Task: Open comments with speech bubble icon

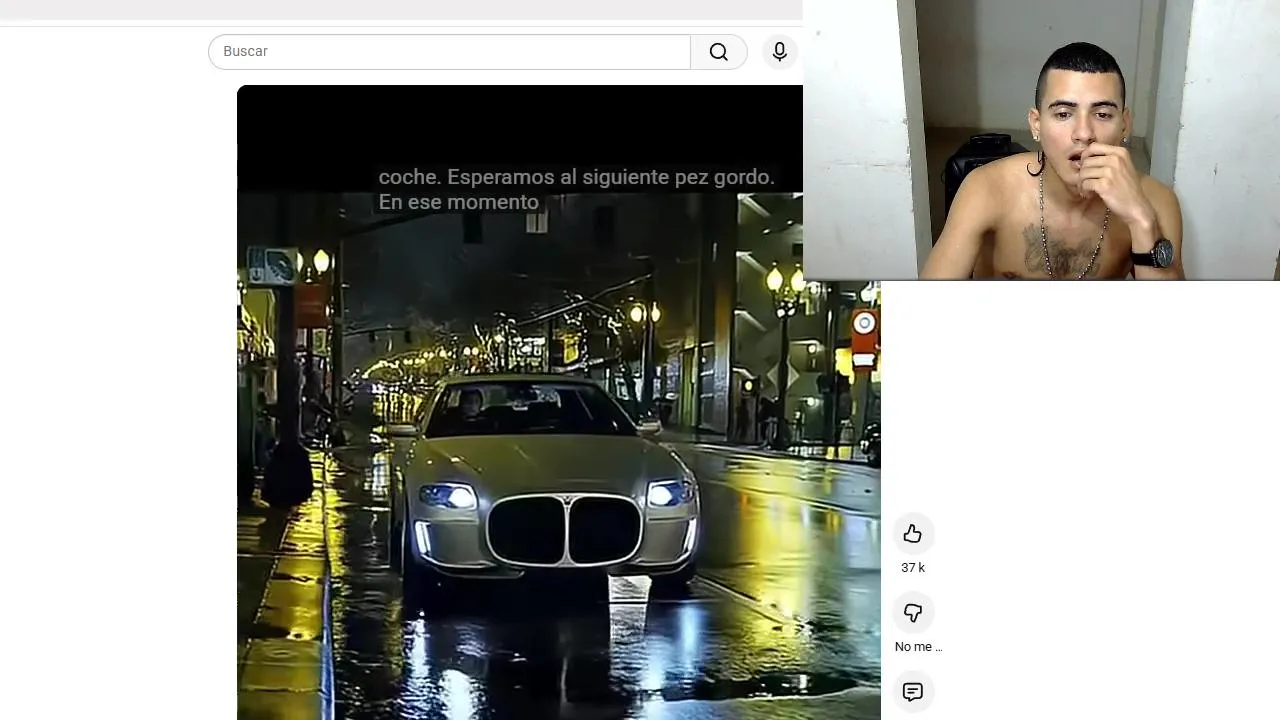Action: coord(913,692)
